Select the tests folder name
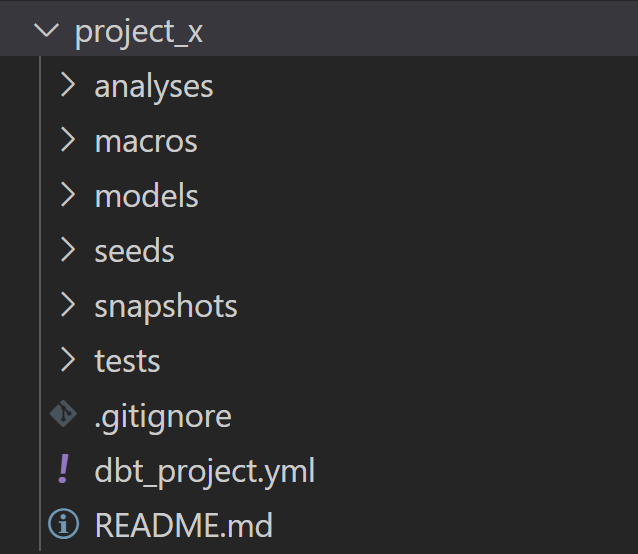Image resolution: width=638 pixels, height=554 pixels. pos(127,361)
